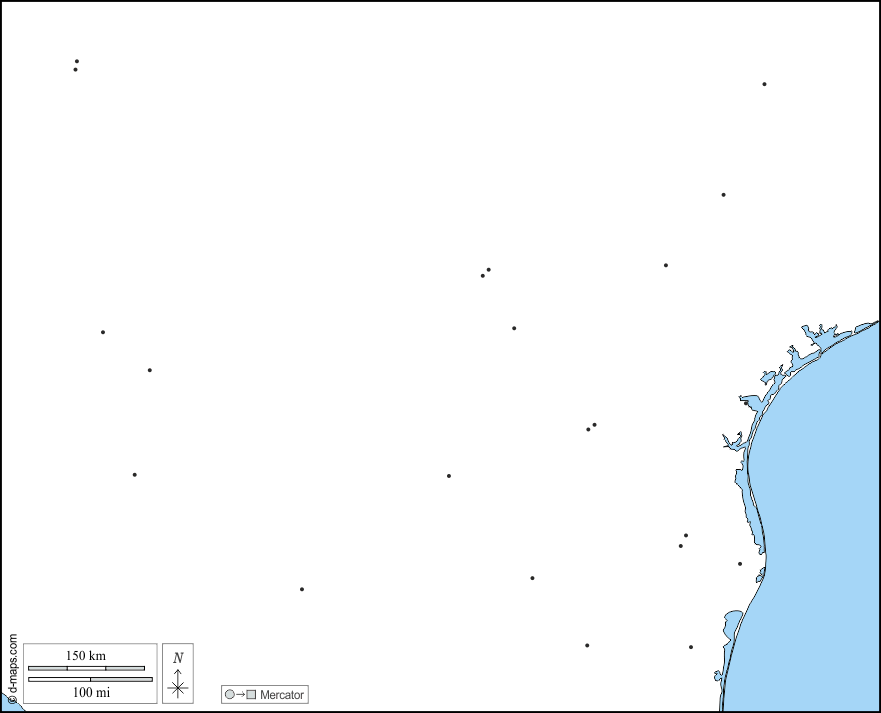The image size is (881, 713).
Task: Click the square icon before Mercator text
Action: tap(251, 694)
